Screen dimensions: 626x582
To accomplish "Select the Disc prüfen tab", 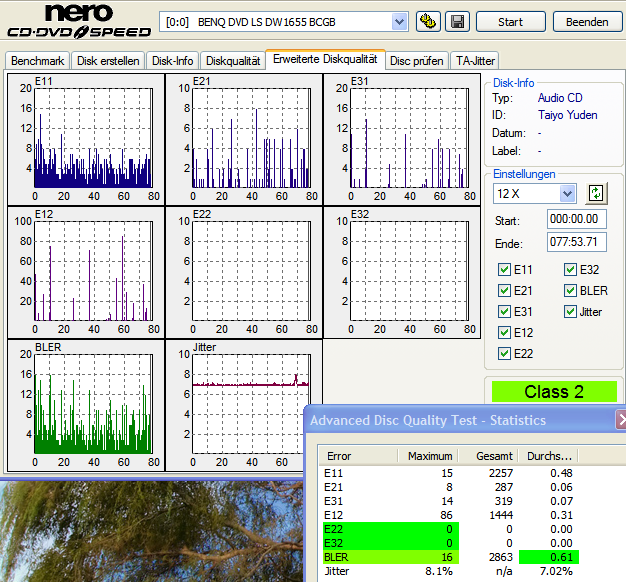I will (417, 61).
